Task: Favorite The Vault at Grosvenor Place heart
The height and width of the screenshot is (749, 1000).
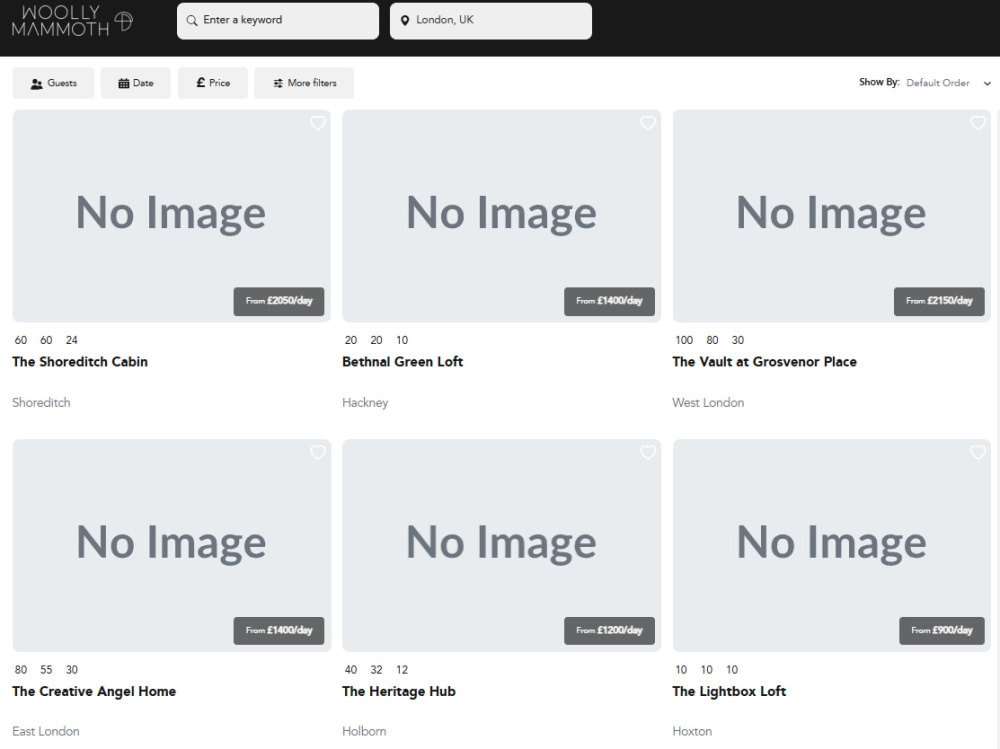Action: click(x=978, y=122)
